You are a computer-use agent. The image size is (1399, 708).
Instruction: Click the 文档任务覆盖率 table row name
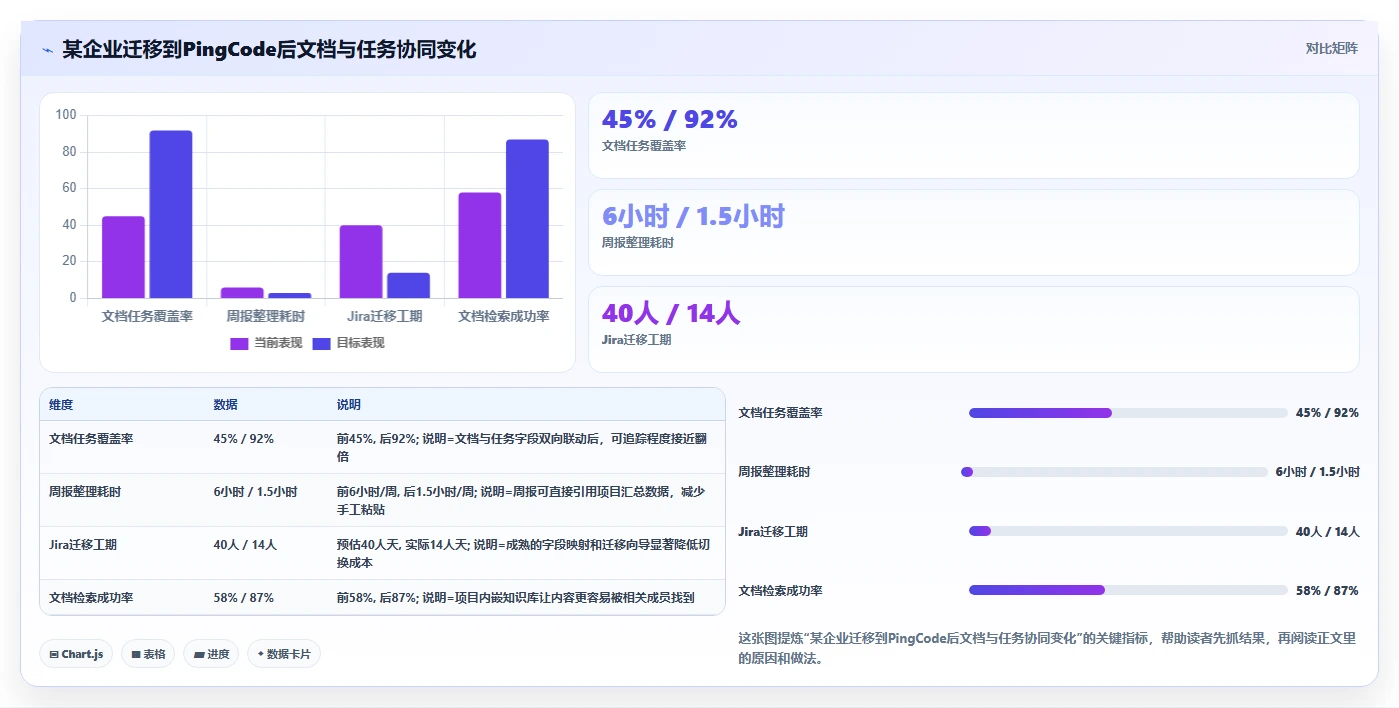tap(91, 439)
